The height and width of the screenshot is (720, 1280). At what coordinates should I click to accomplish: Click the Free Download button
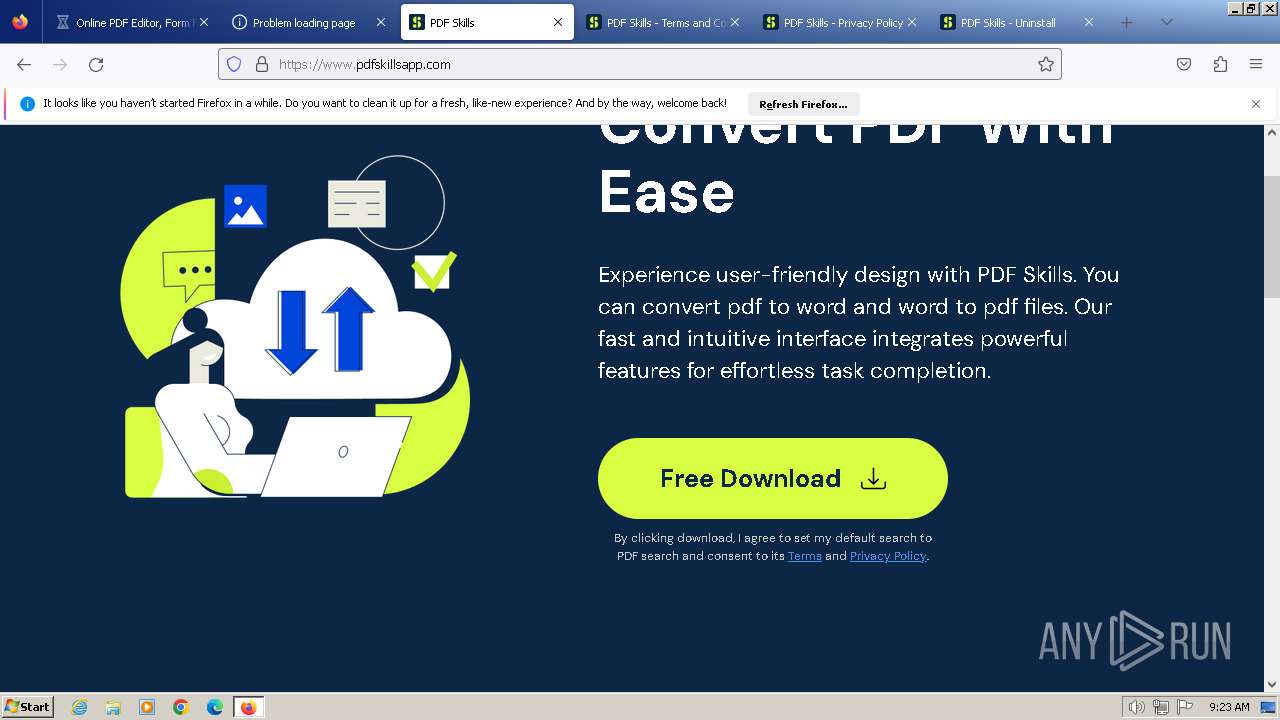pos(773,478)
